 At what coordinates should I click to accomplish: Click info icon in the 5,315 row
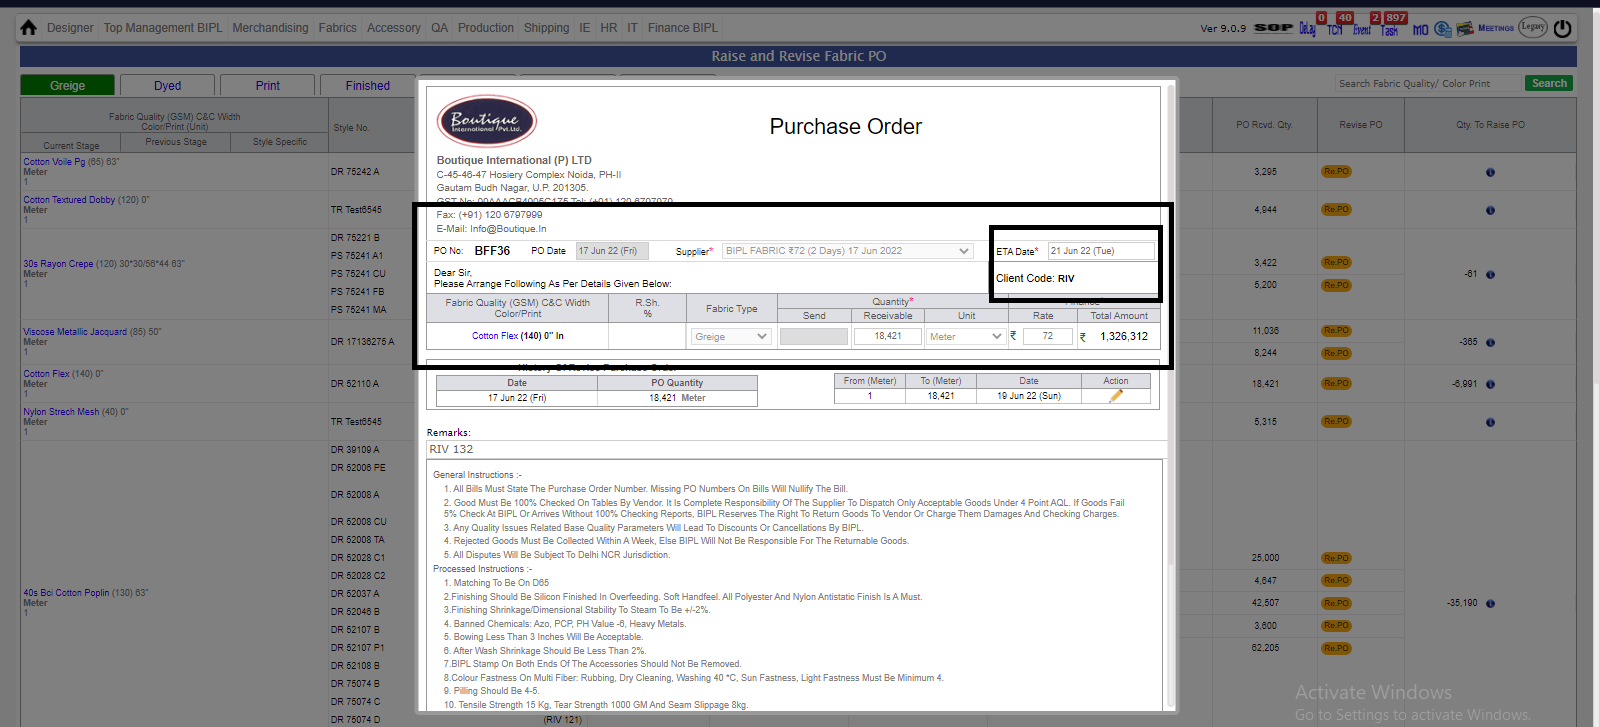[1490, 422]
